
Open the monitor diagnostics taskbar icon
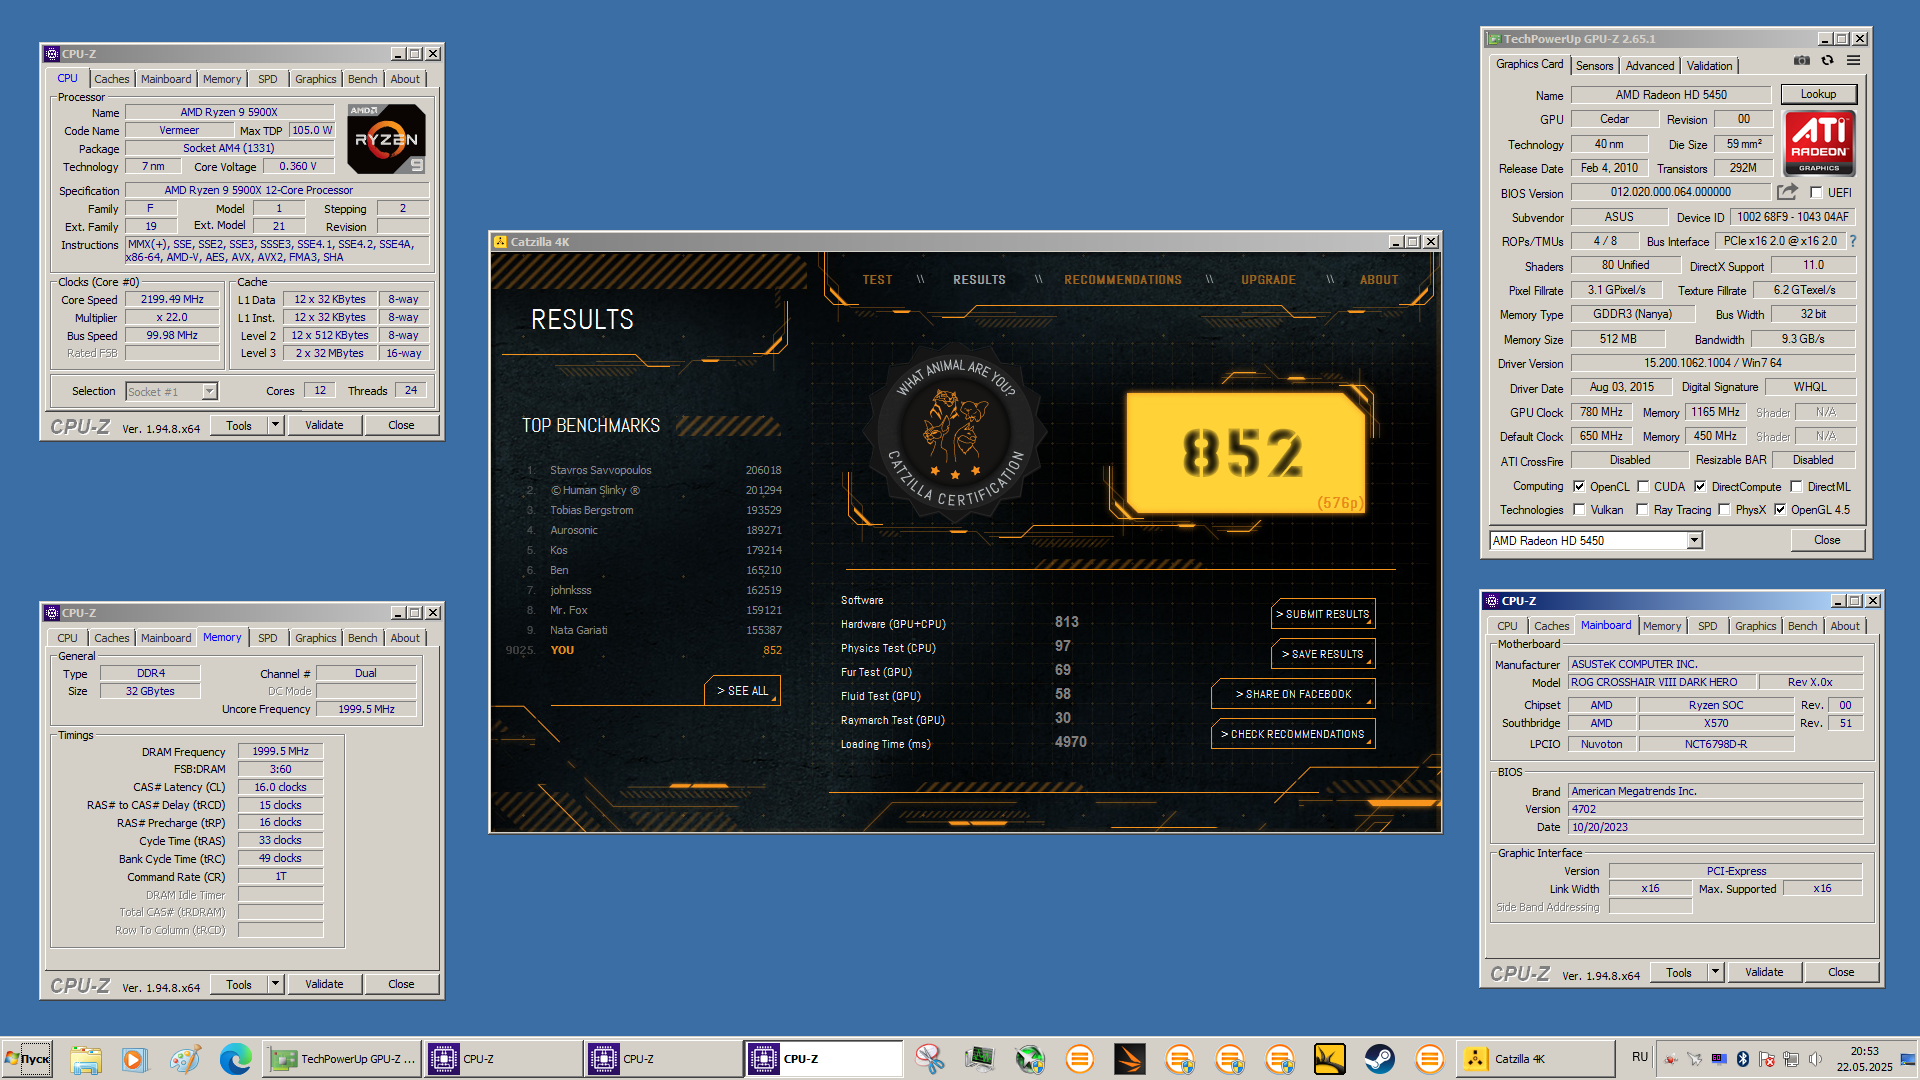(980, 1059)
